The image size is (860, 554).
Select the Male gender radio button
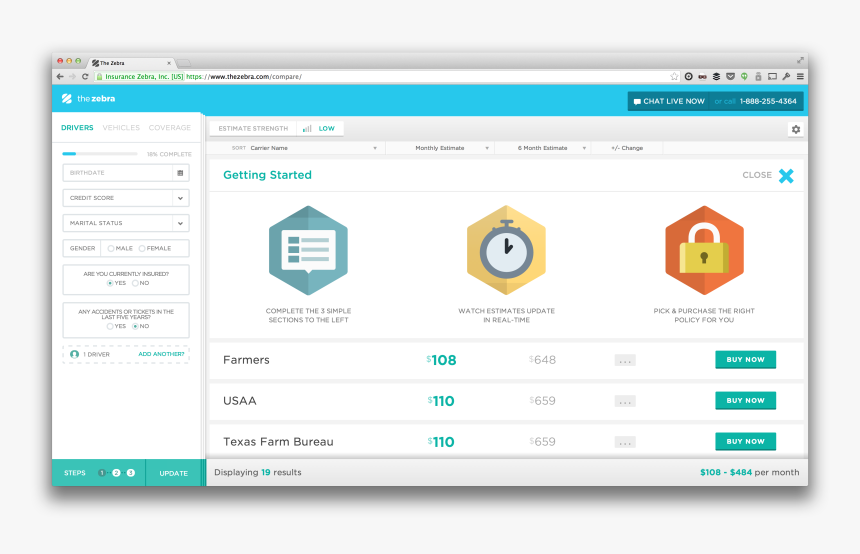pos(111,248)
